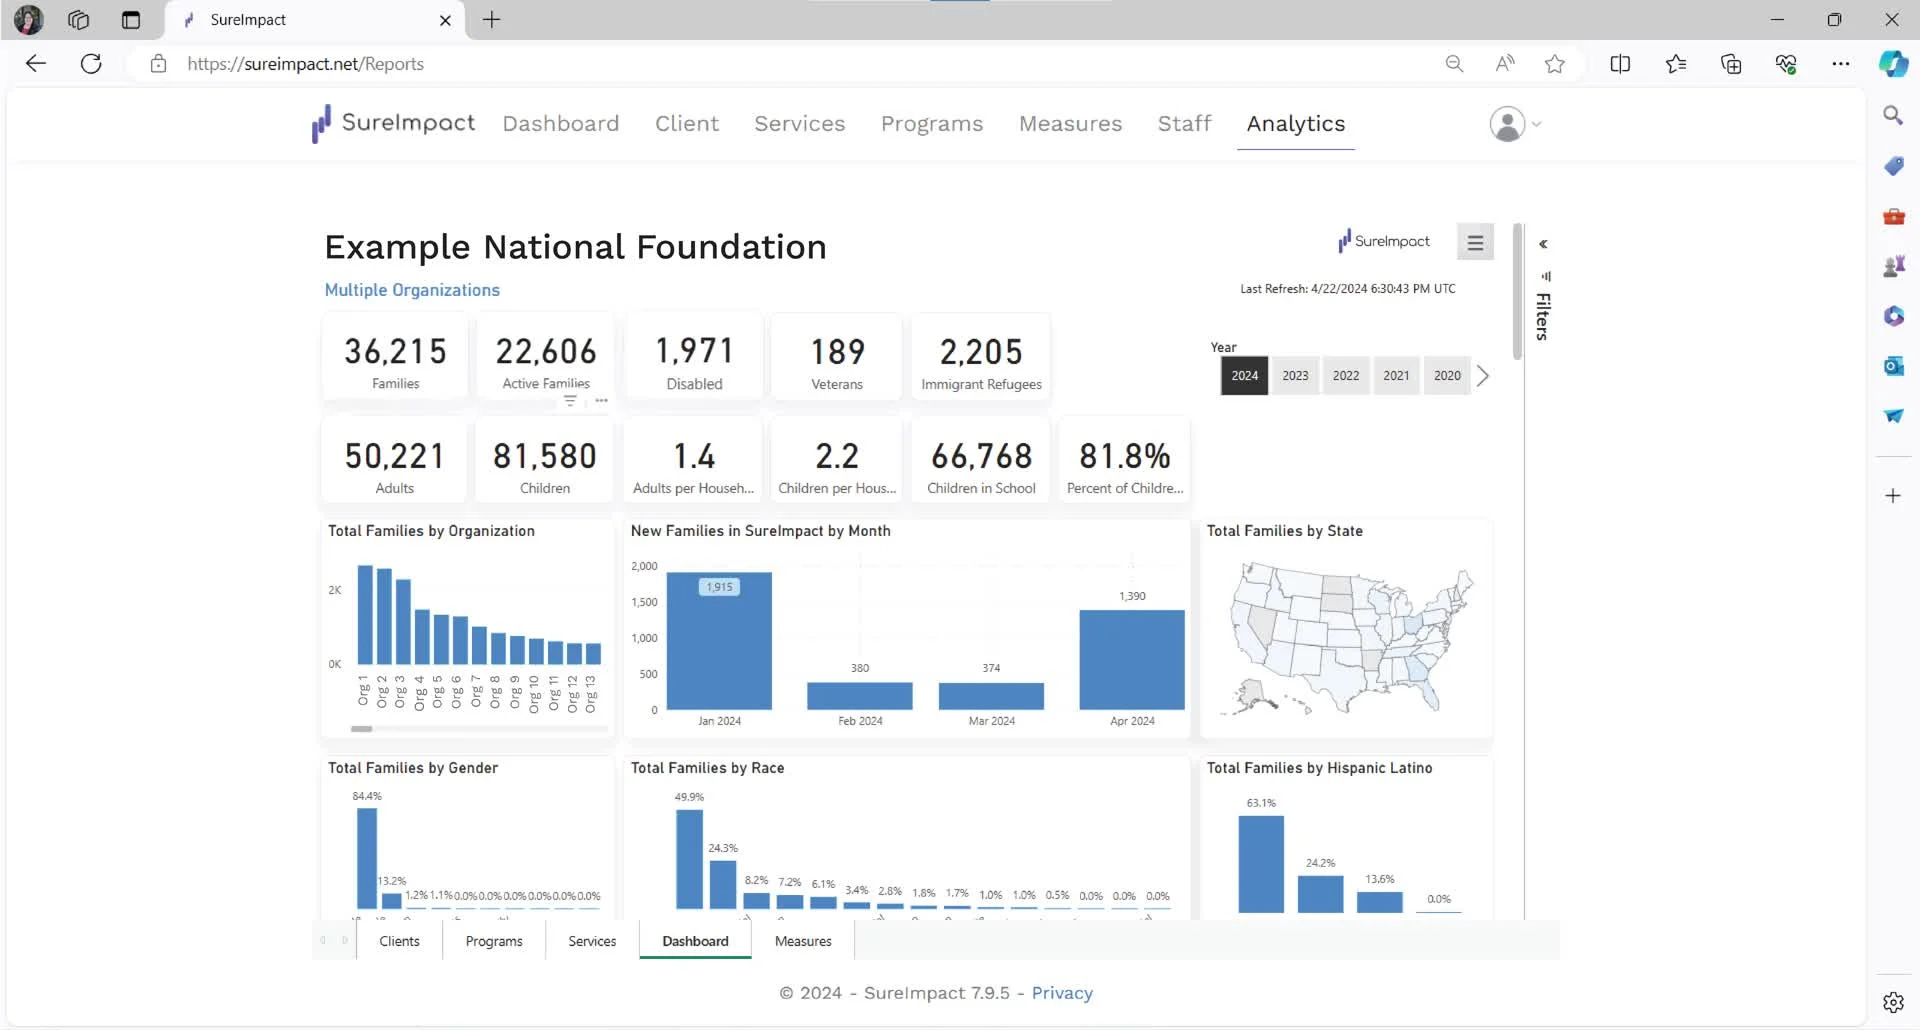Select year 2023 slicer
This screenshot has height=1030, width=1920.
coord(1295,376)
